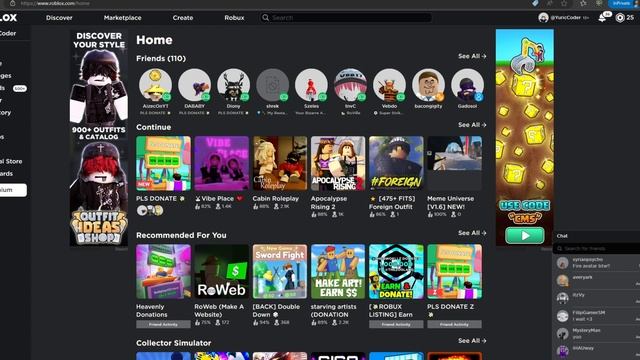Open Meme Universe game thumbnail

(454, 163)
